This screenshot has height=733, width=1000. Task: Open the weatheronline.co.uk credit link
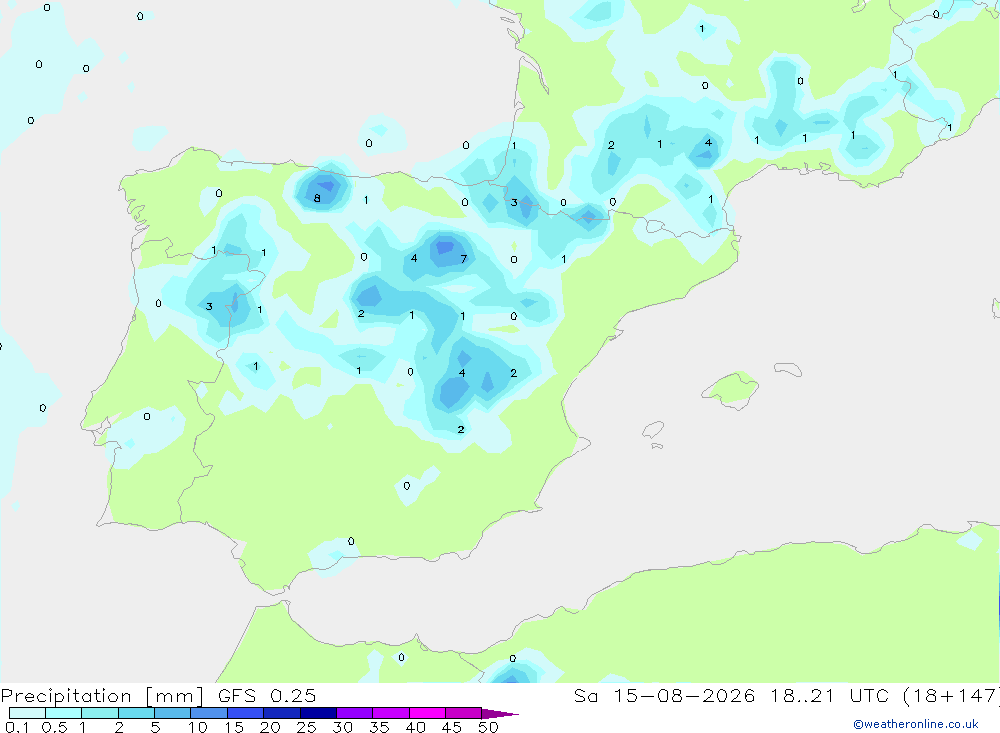coord(916,724)
